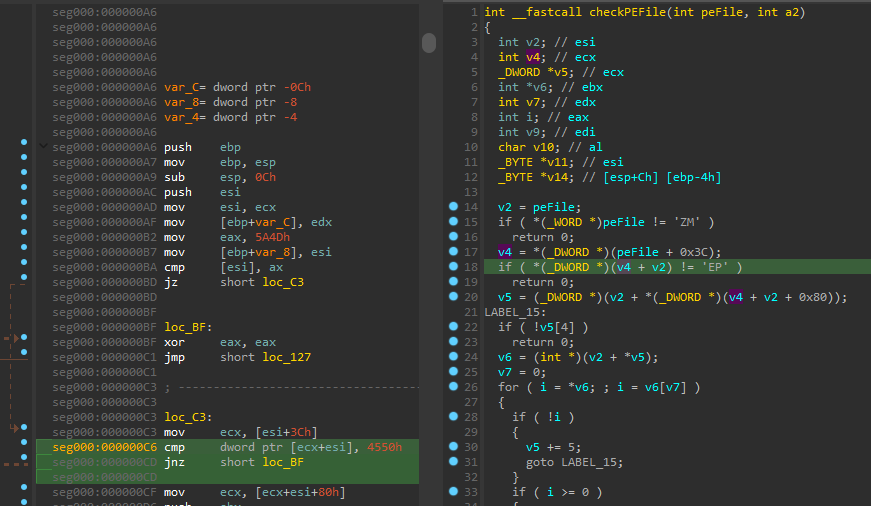The height and width of the screenshot is (506, 871).
Task: Click breakpoint dot beside mov [ebp+var_8], esi
Action: [24, 247]
